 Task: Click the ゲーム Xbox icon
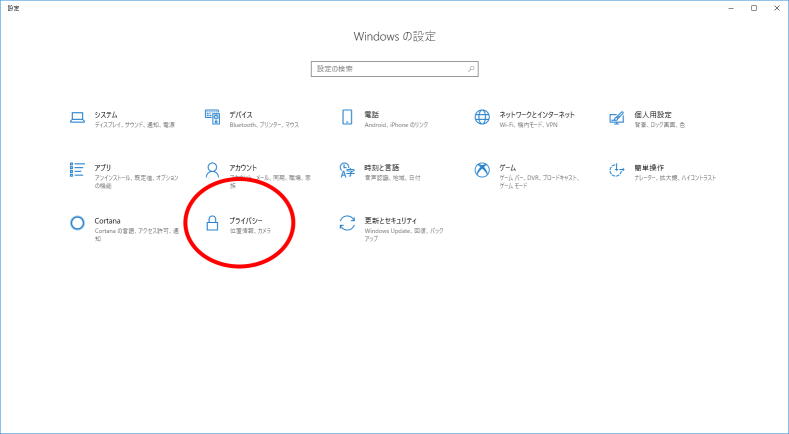482,170
